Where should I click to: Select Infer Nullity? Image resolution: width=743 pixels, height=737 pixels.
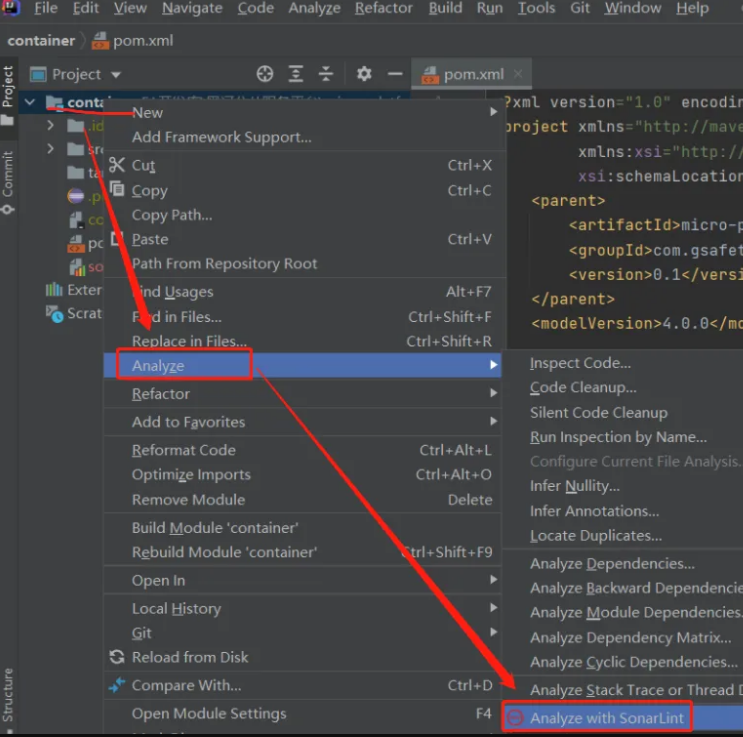(x=574, y=486)
